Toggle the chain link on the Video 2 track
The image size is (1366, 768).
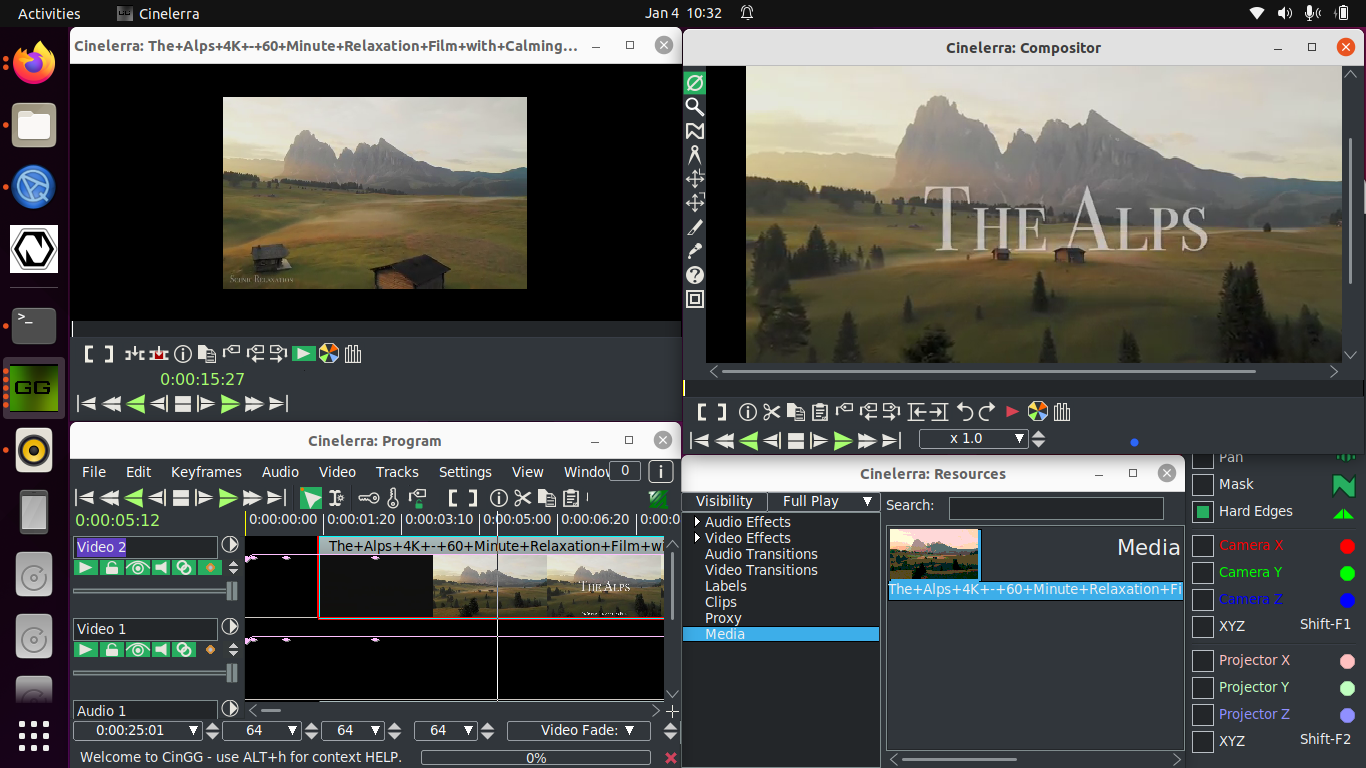tap(184, 568)
